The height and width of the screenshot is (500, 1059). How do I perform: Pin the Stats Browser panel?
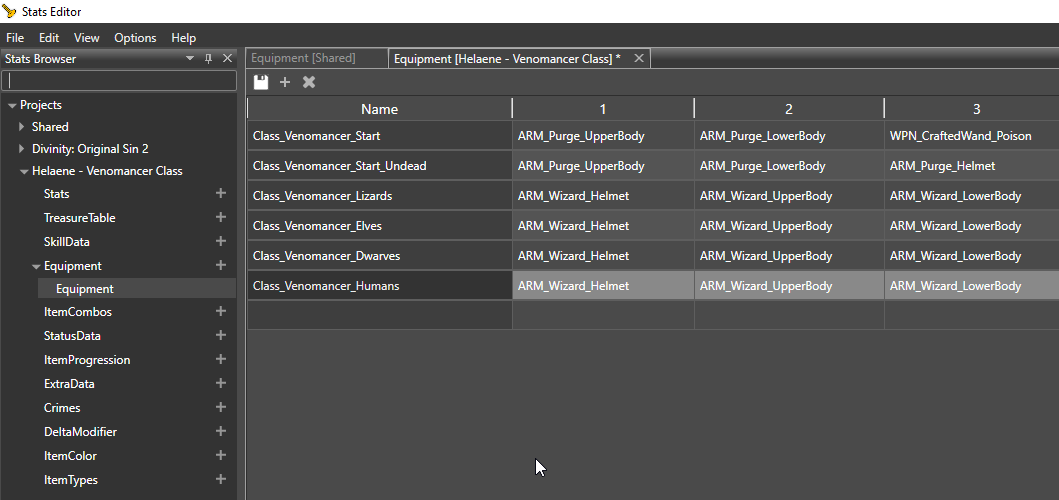(x=209, y=59)
